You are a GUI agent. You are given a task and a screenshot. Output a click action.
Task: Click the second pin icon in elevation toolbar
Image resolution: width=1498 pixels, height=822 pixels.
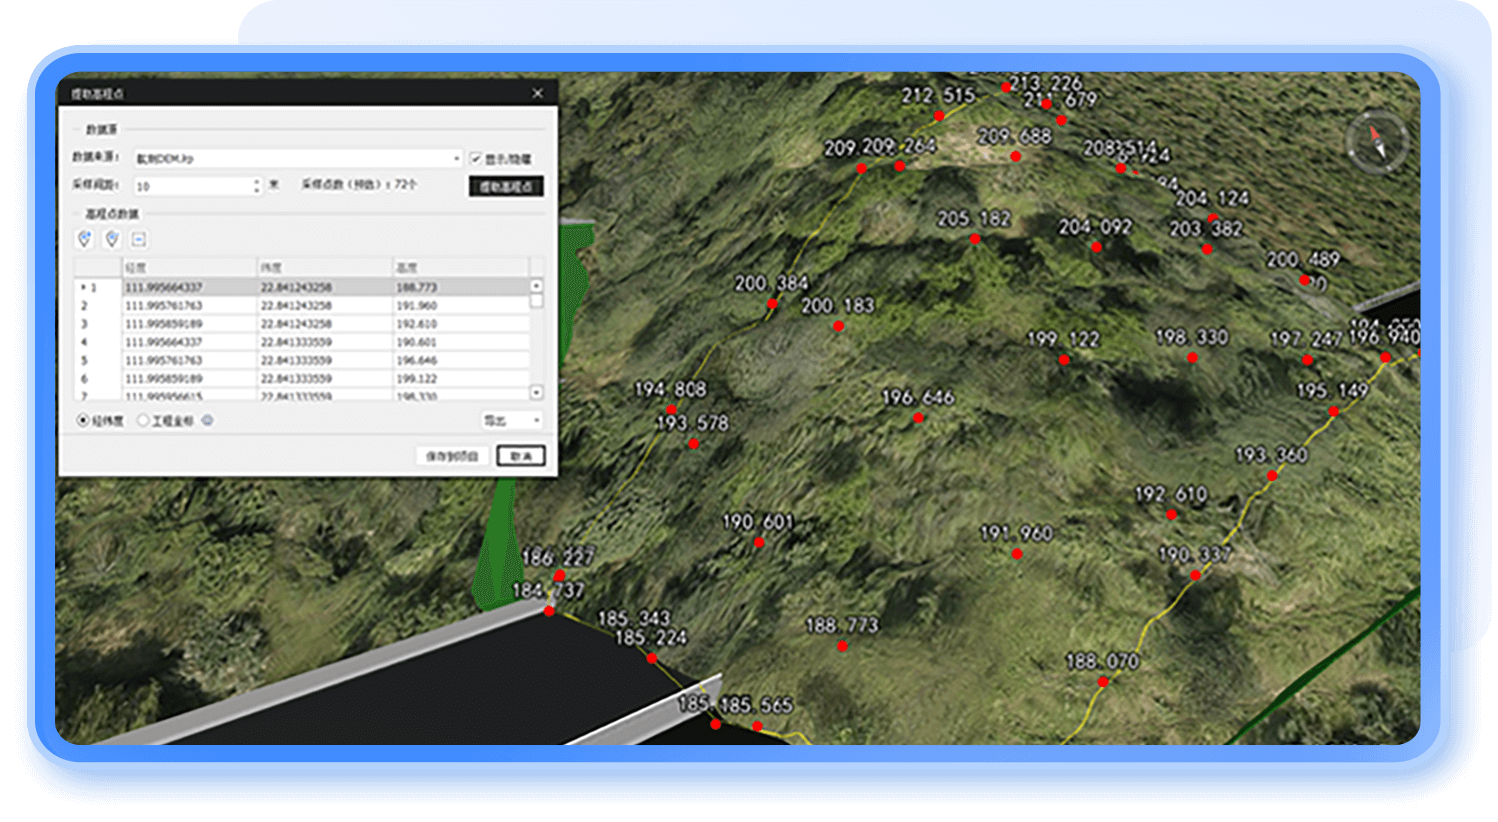112,239
